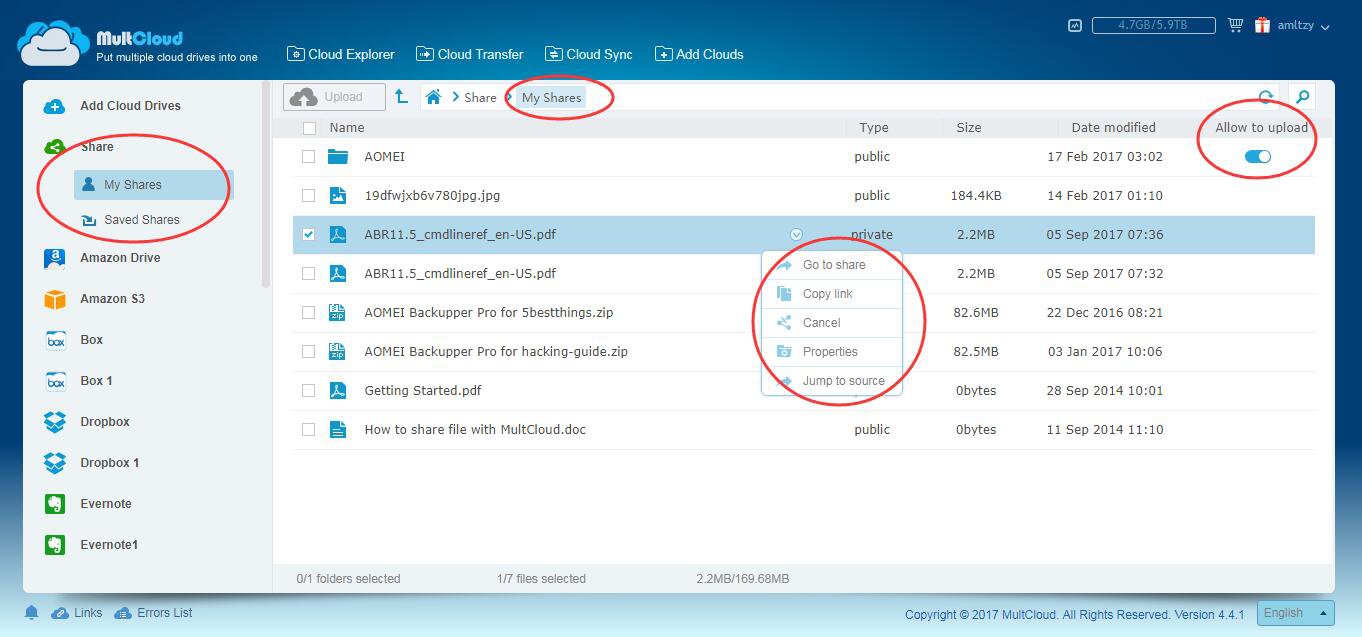Click the AOMEI folder icon

(x=338, y=157)
